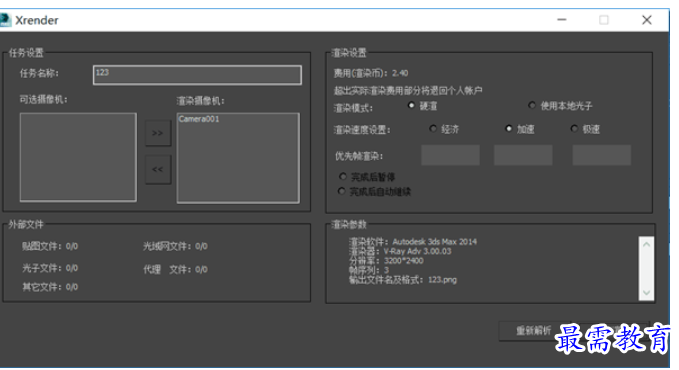Select Camera001 in the 渲染摄像机 list

(199, 119)
